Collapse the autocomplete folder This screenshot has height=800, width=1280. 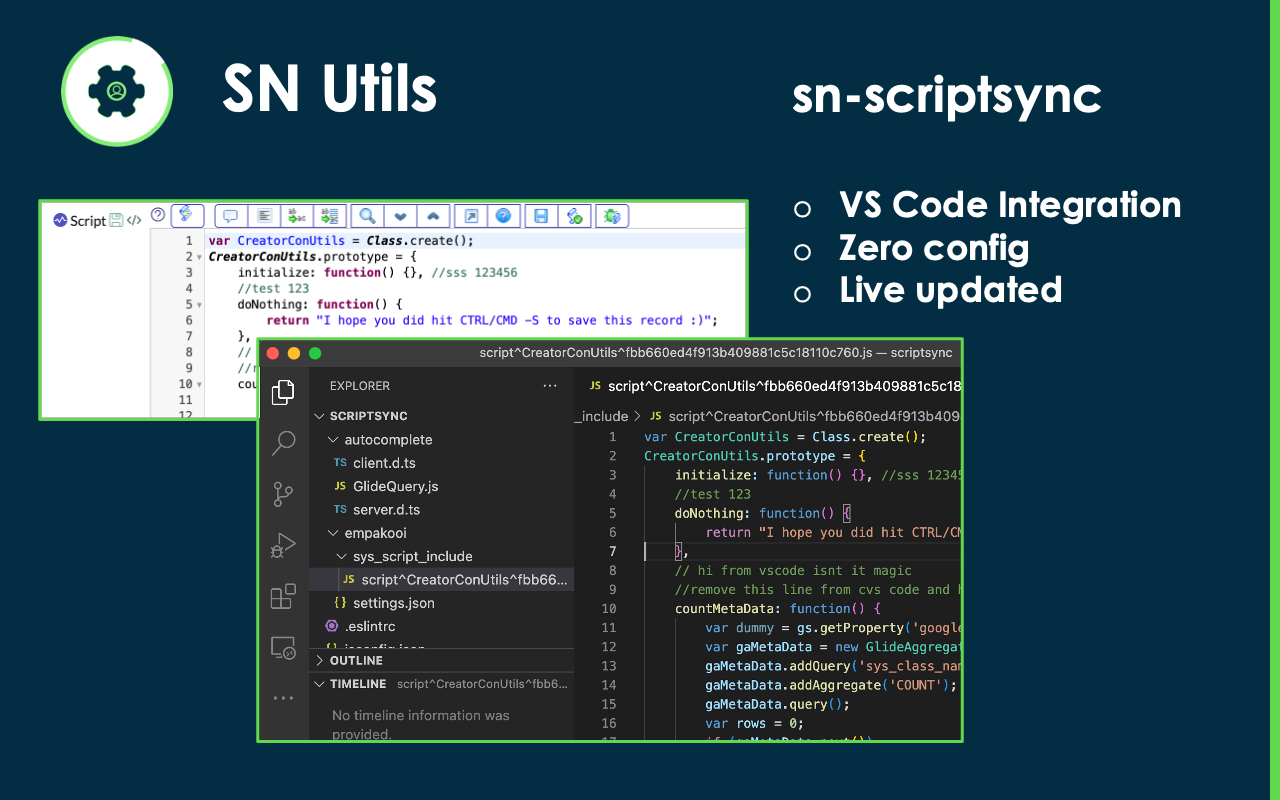tap(333, 439)
